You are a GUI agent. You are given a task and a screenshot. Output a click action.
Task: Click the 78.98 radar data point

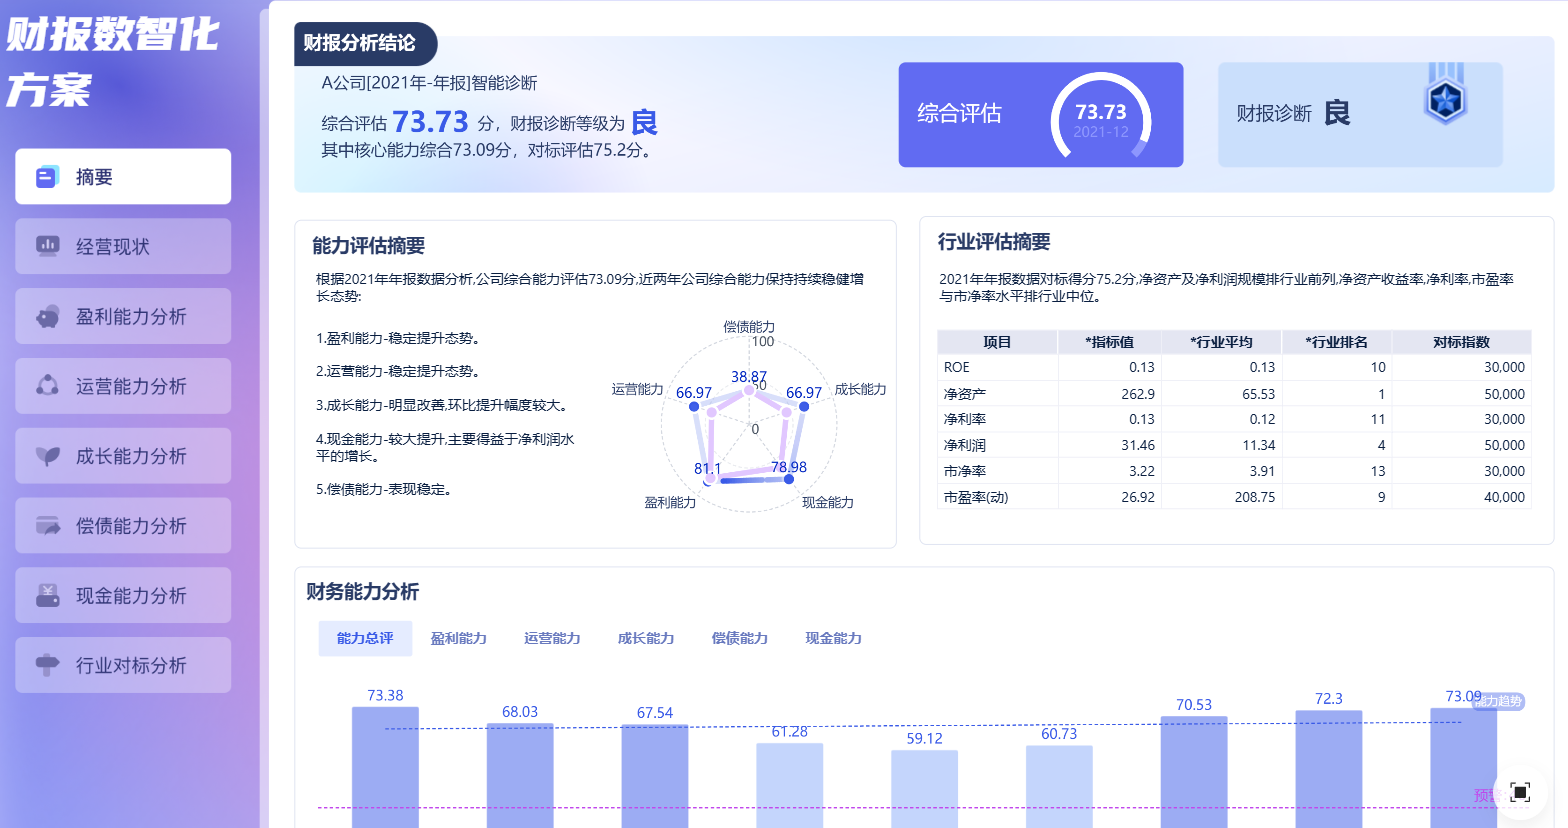[x=789, y=480]
